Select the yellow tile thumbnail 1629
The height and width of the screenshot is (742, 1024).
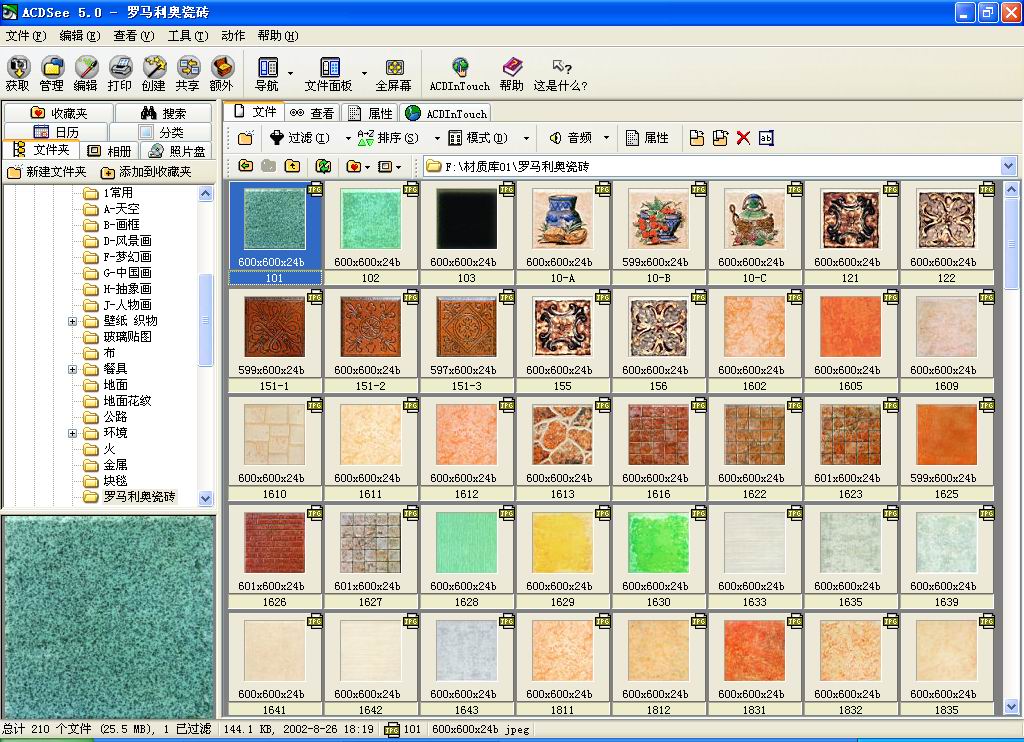point(562,543)
